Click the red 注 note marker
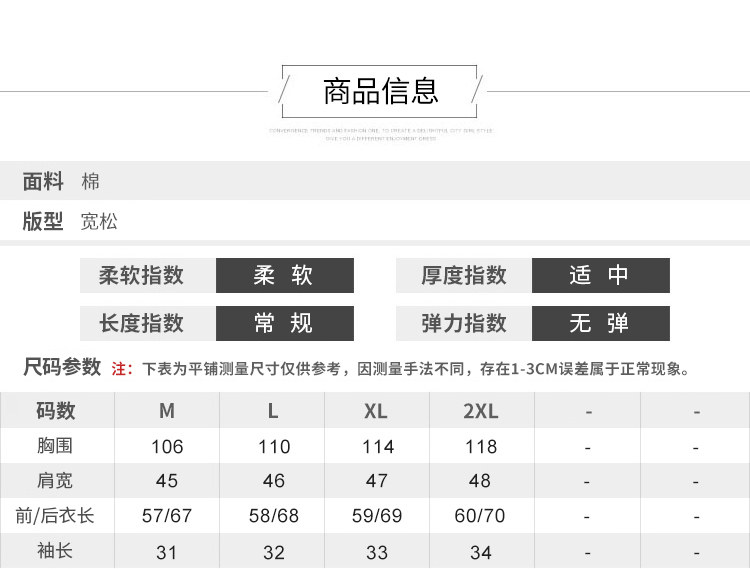The width and height of the screenshot is (750, 569). [120, 369]
